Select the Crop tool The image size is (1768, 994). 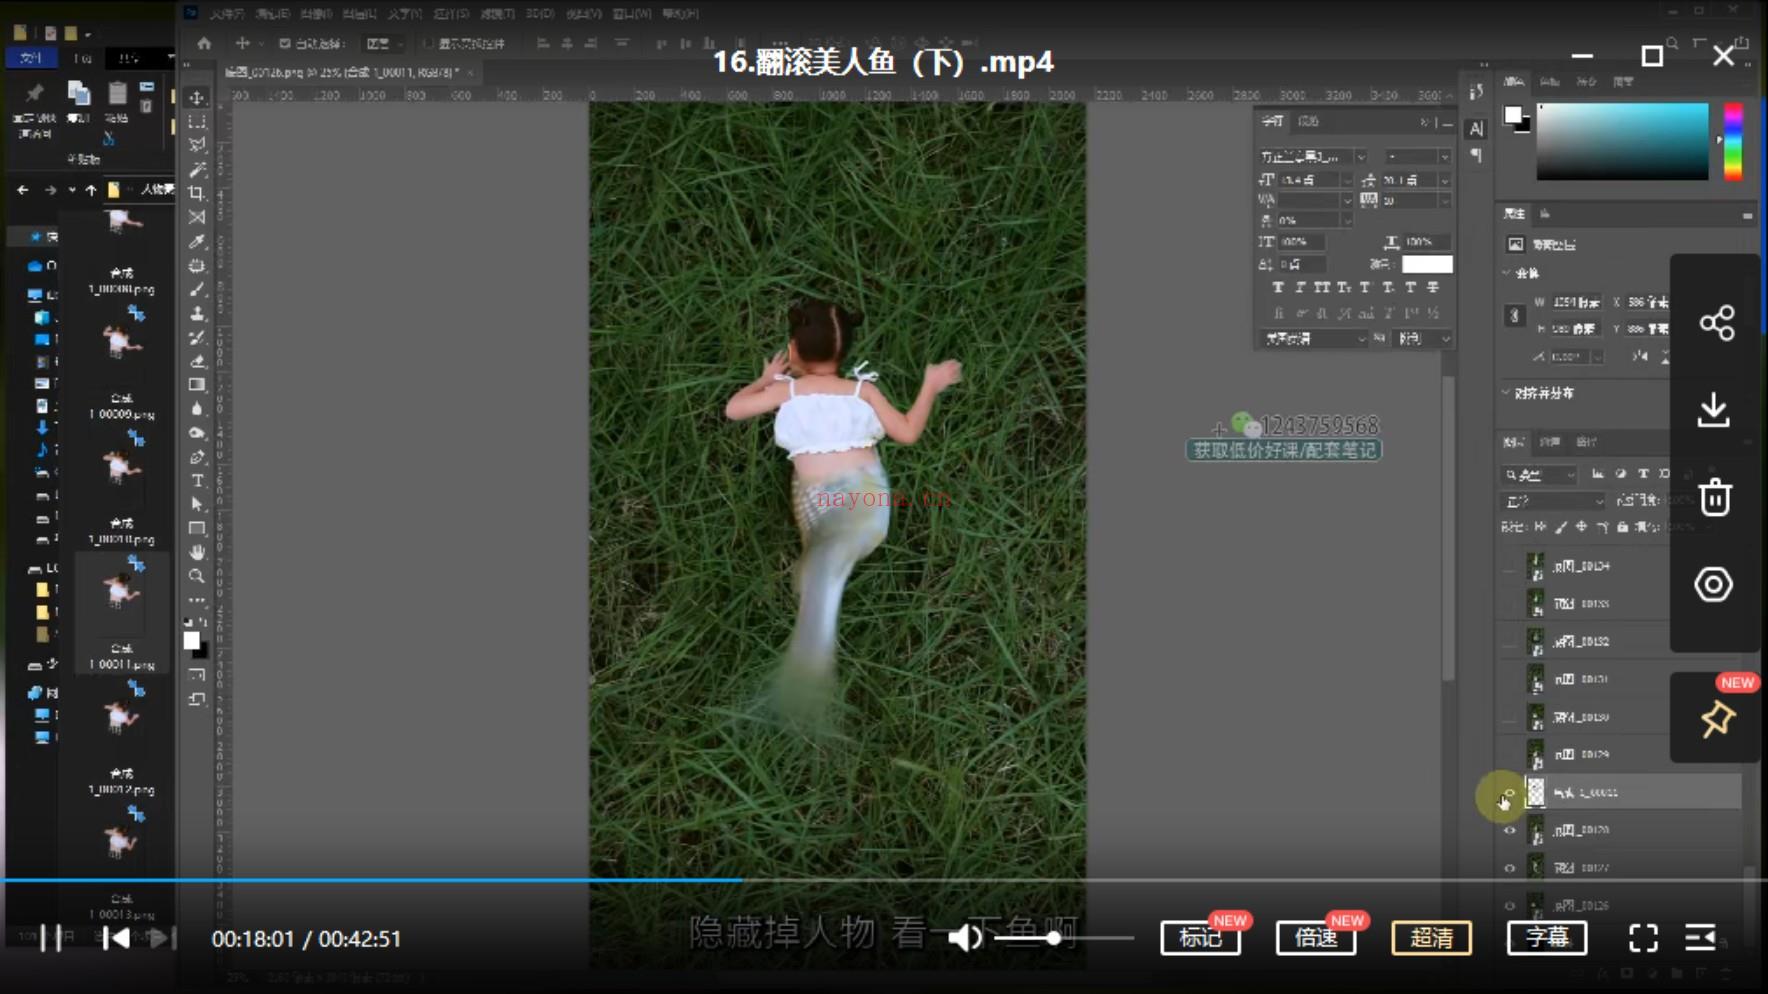pos(197,193)
